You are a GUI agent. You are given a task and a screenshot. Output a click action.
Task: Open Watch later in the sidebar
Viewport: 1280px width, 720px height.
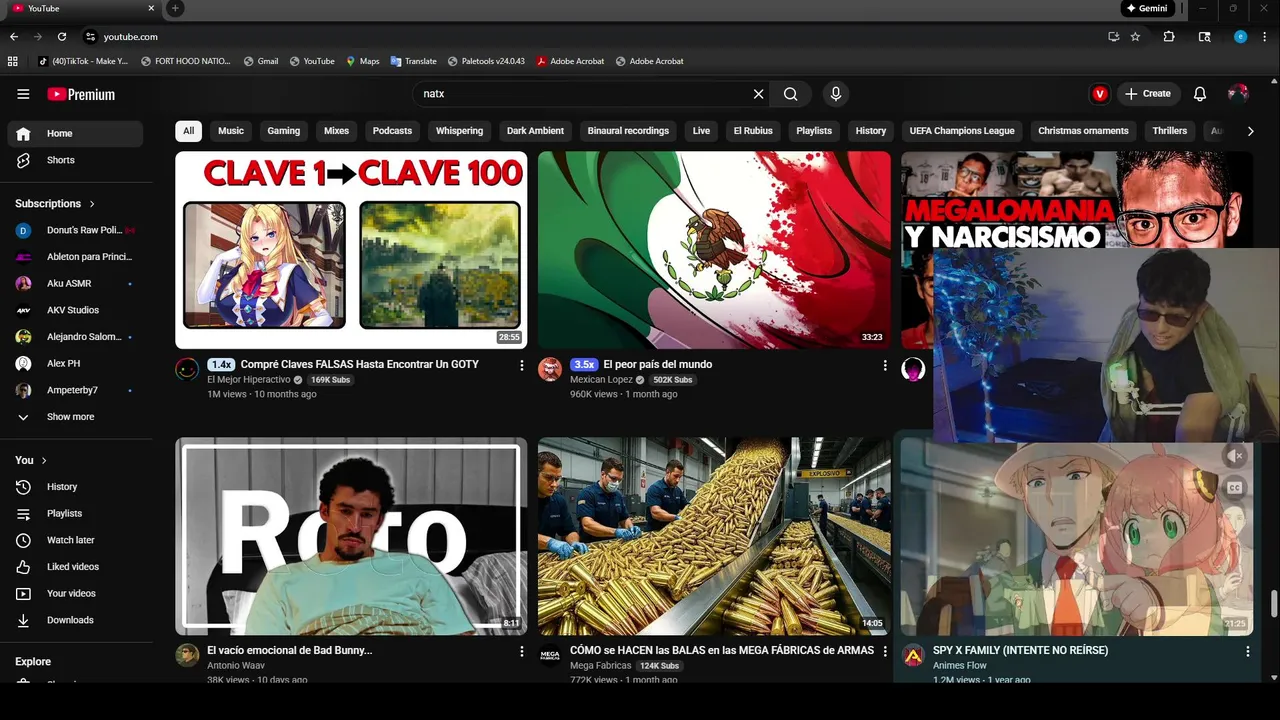75,540
